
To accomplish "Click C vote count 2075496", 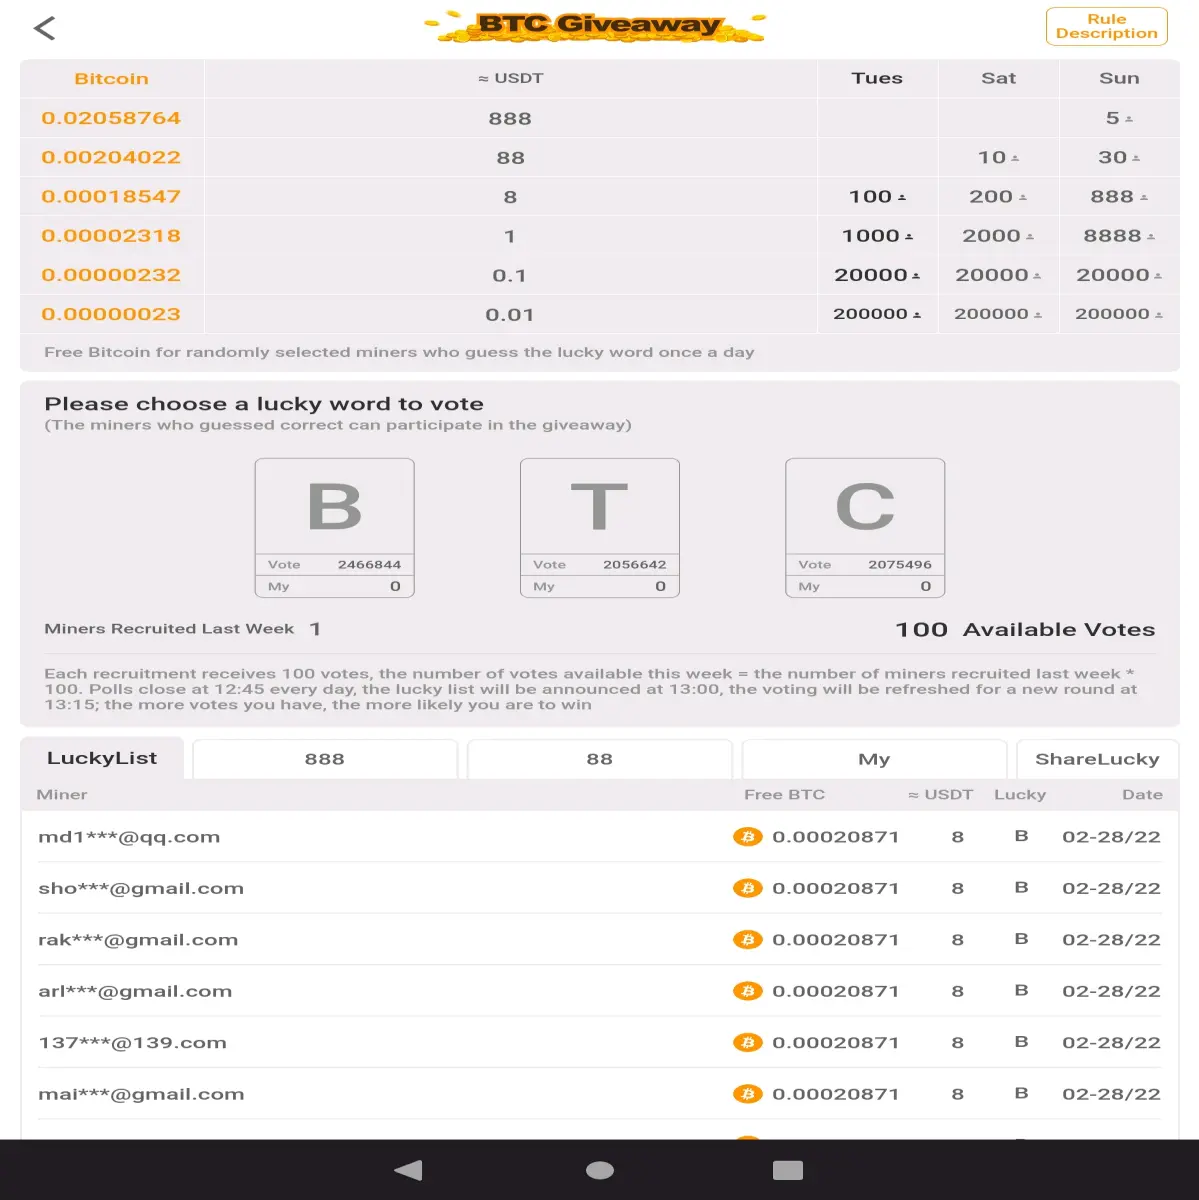I will tap(900, 564).
